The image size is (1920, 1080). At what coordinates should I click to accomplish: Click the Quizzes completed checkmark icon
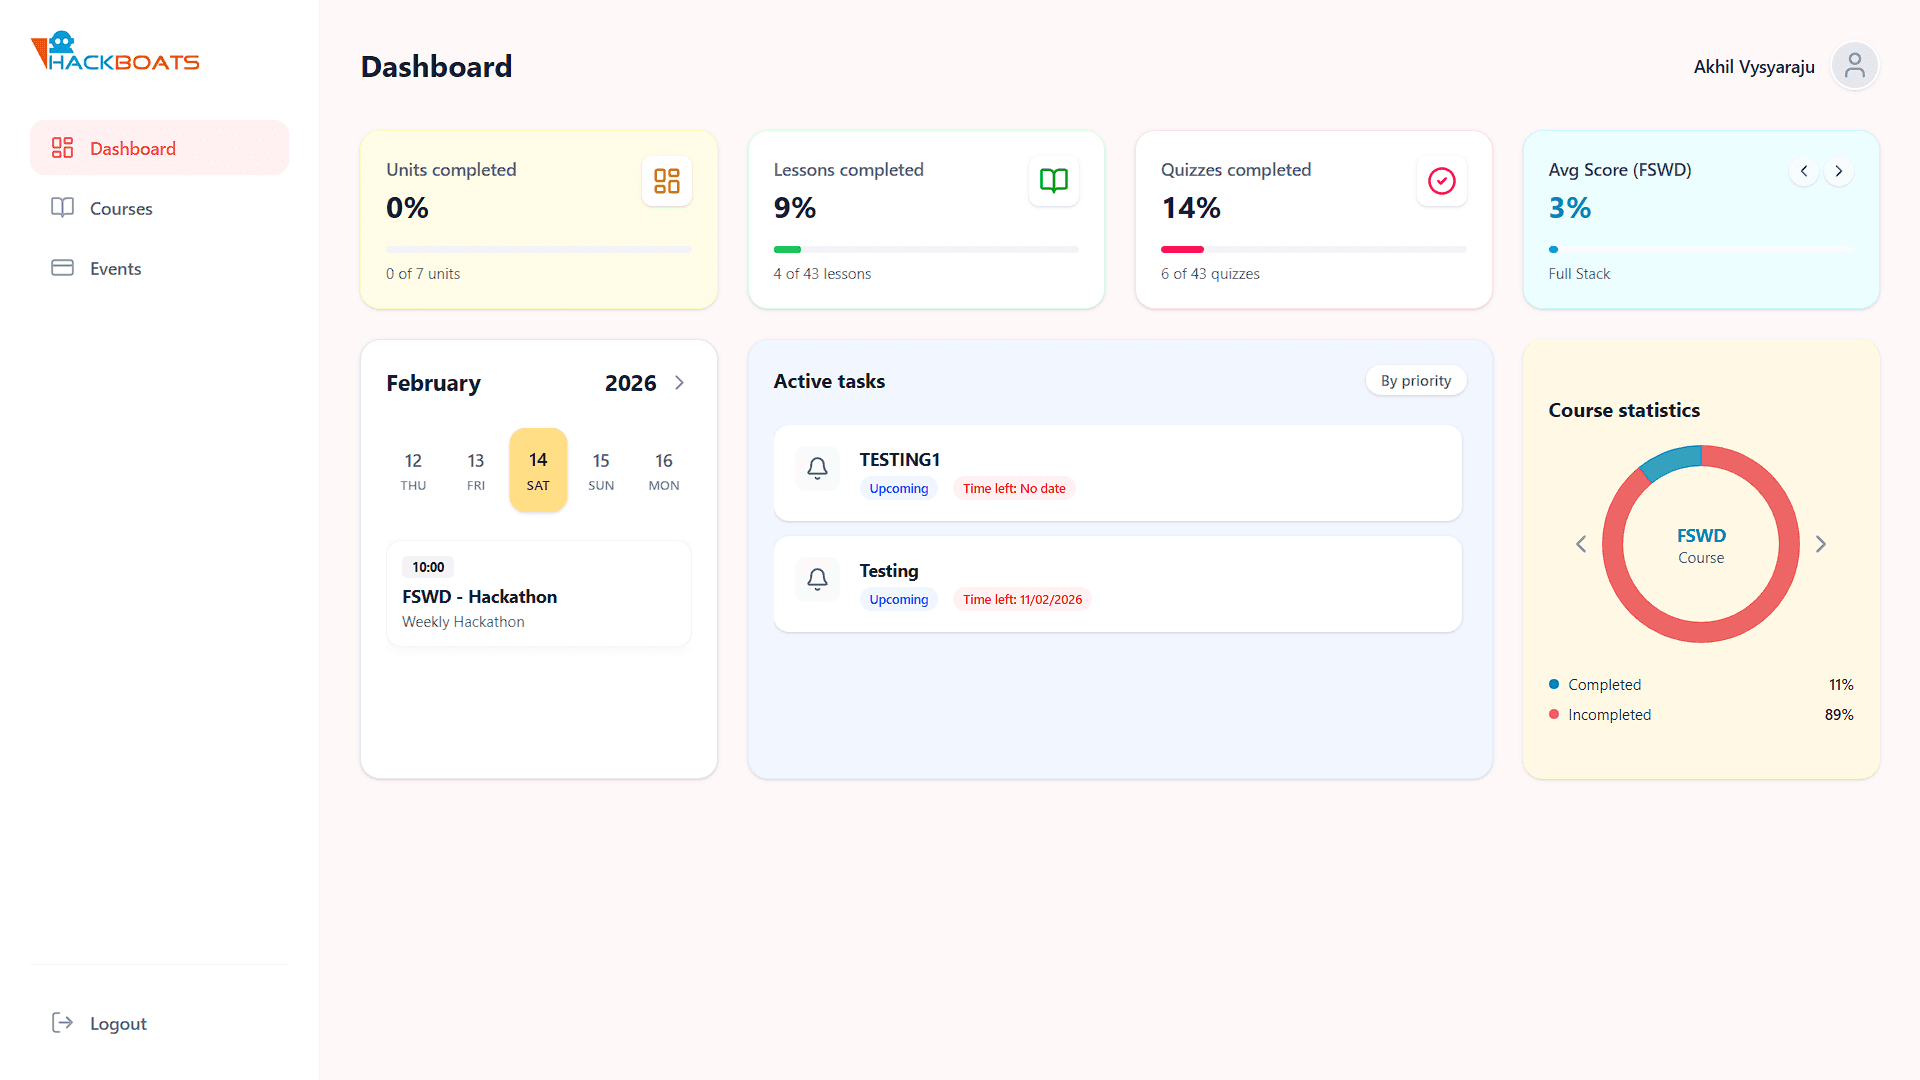pos(1441,181)
